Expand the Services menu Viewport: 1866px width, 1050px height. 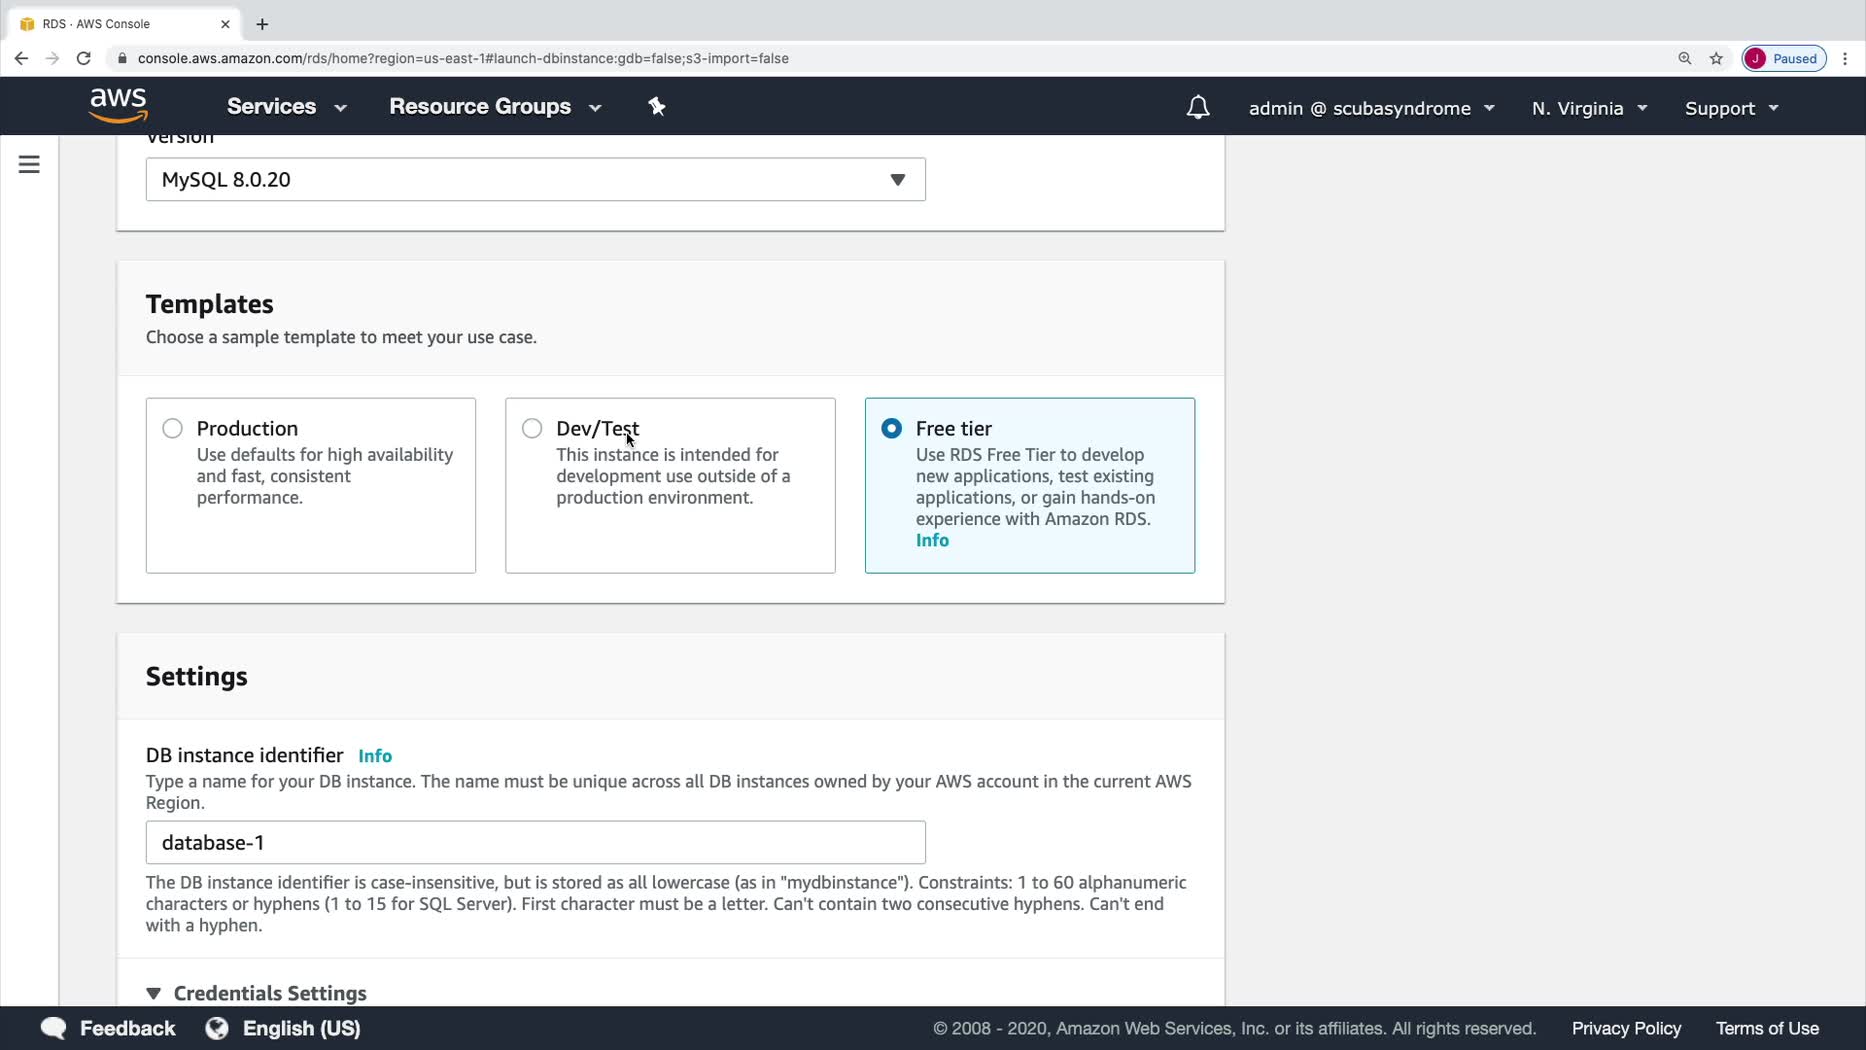click(x=287, y=107)
